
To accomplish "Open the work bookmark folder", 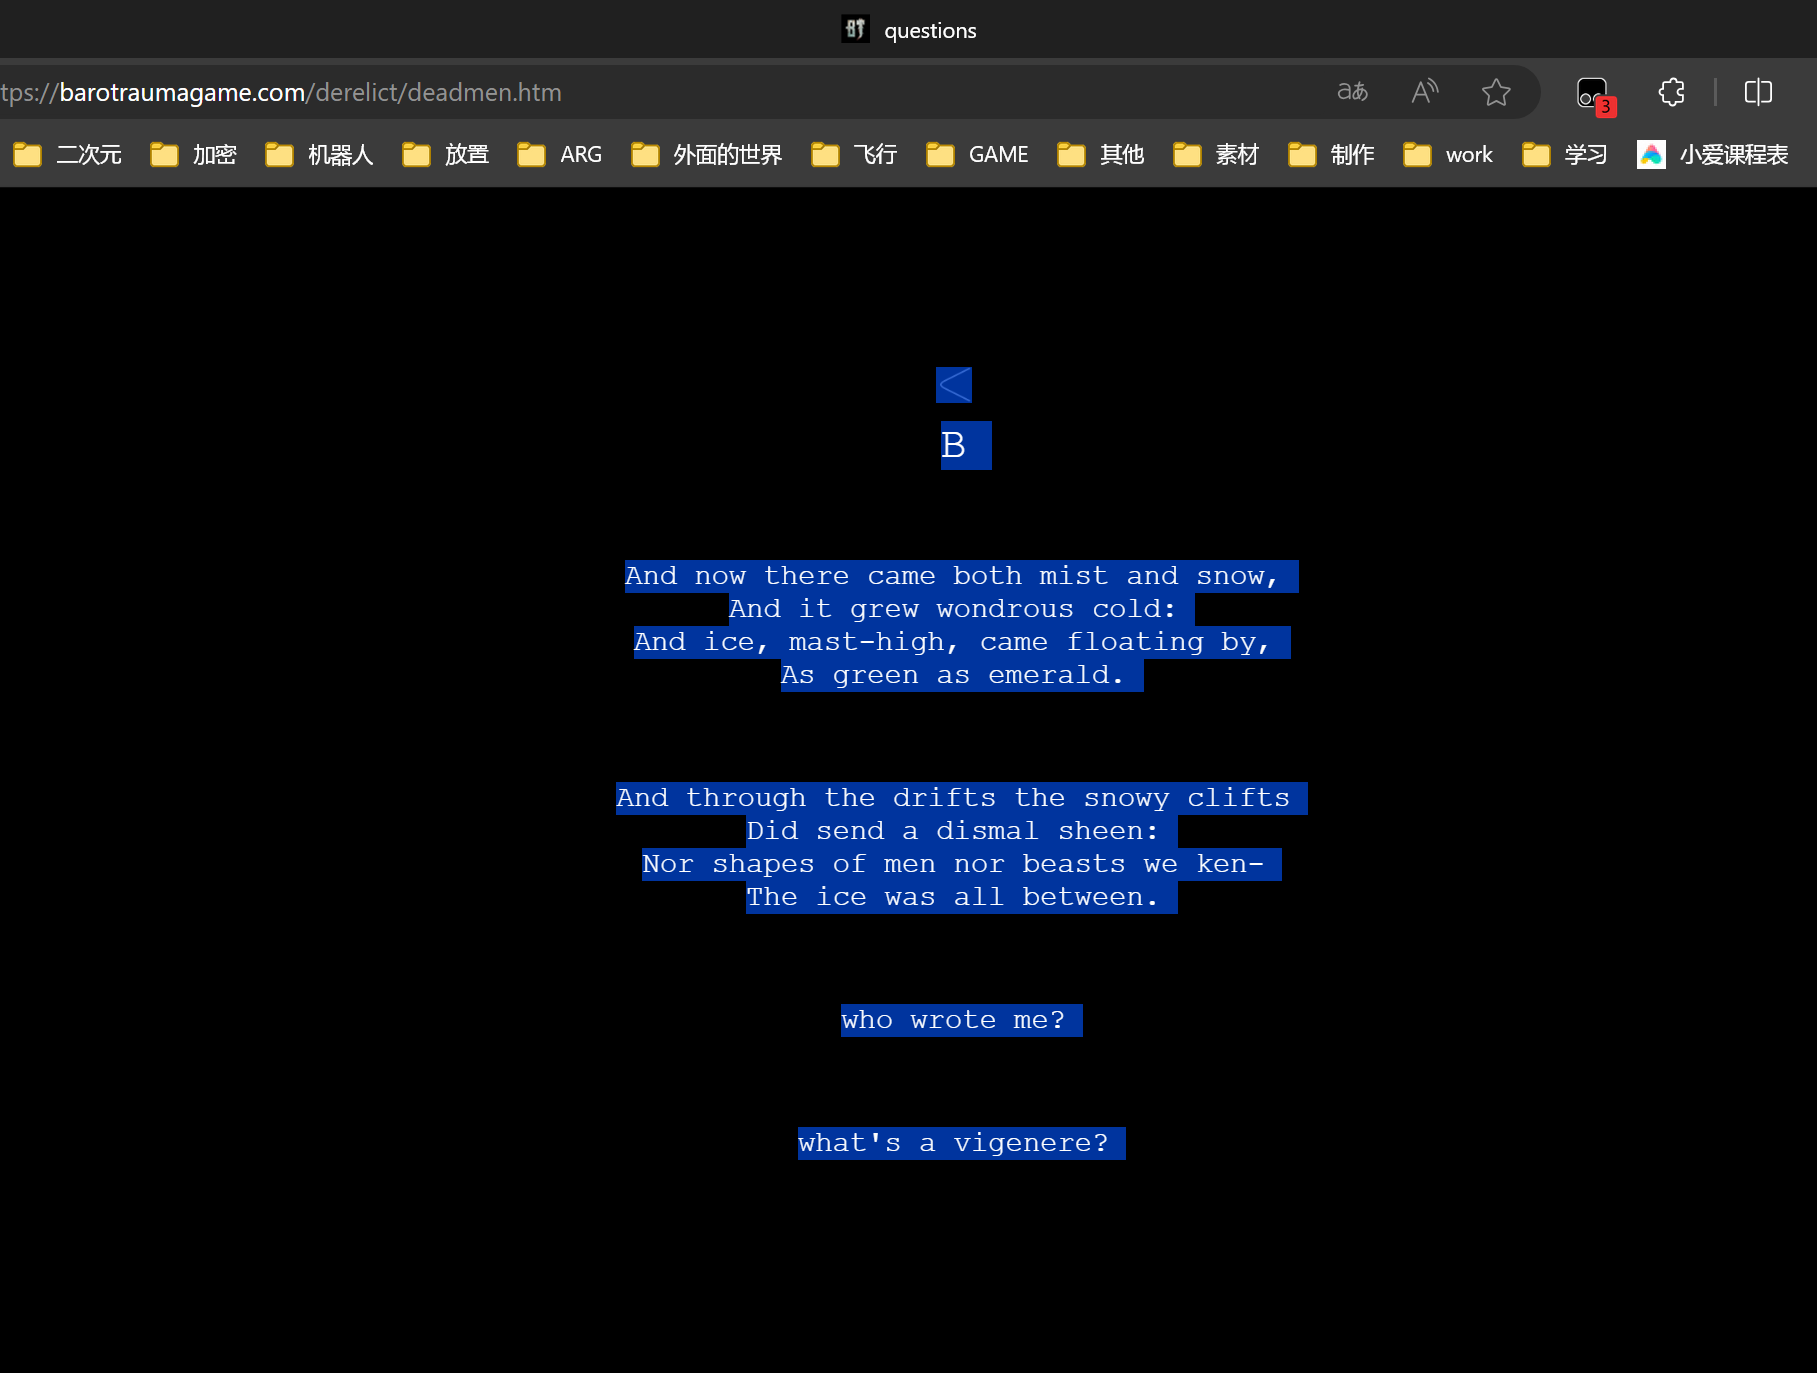I will tap(1447, 154).
